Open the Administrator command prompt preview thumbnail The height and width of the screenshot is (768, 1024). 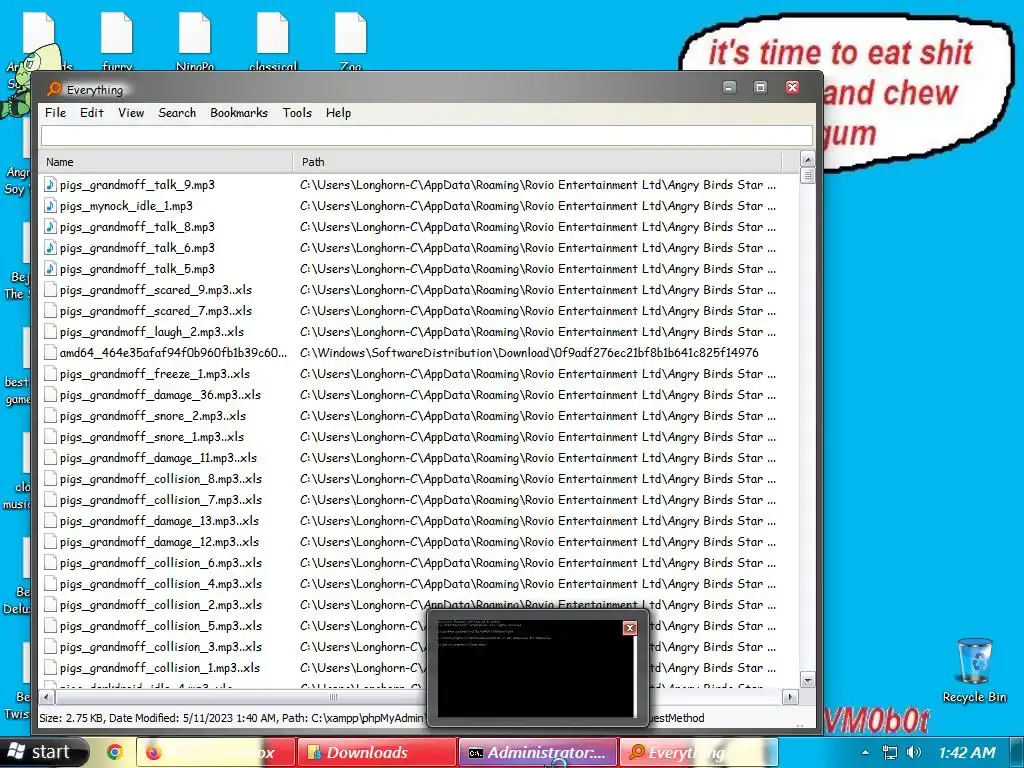point(536,667)
